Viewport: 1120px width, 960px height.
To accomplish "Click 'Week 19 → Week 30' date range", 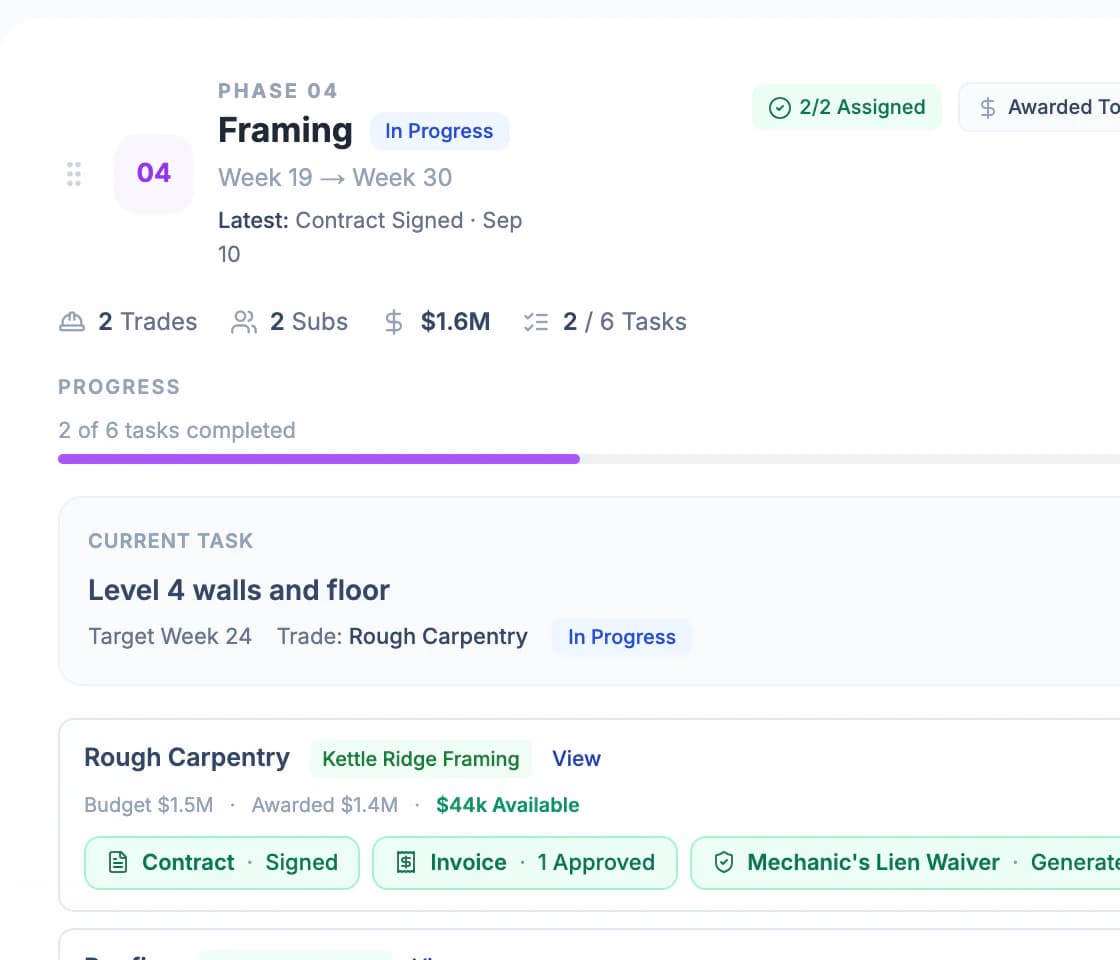I will click(335, 178).
